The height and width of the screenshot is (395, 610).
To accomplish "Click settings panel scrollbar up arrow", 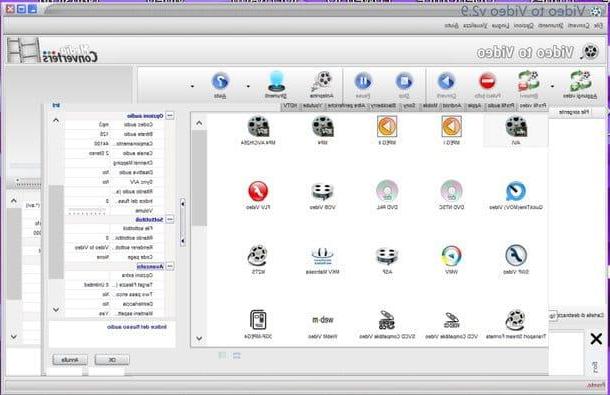I will [x=56, y=120].
